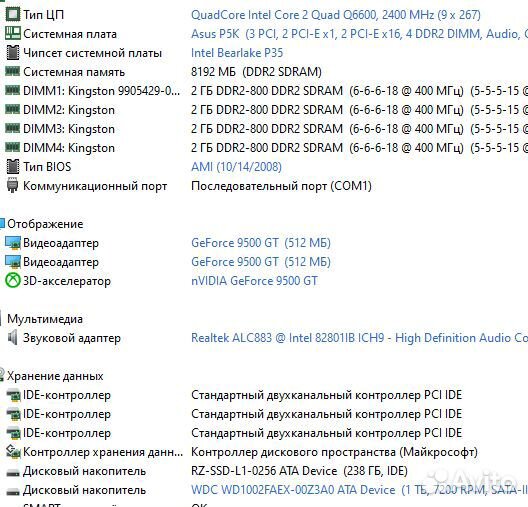
Task: Click the icon of the first IDE-контроллер row
Action: 13,395
